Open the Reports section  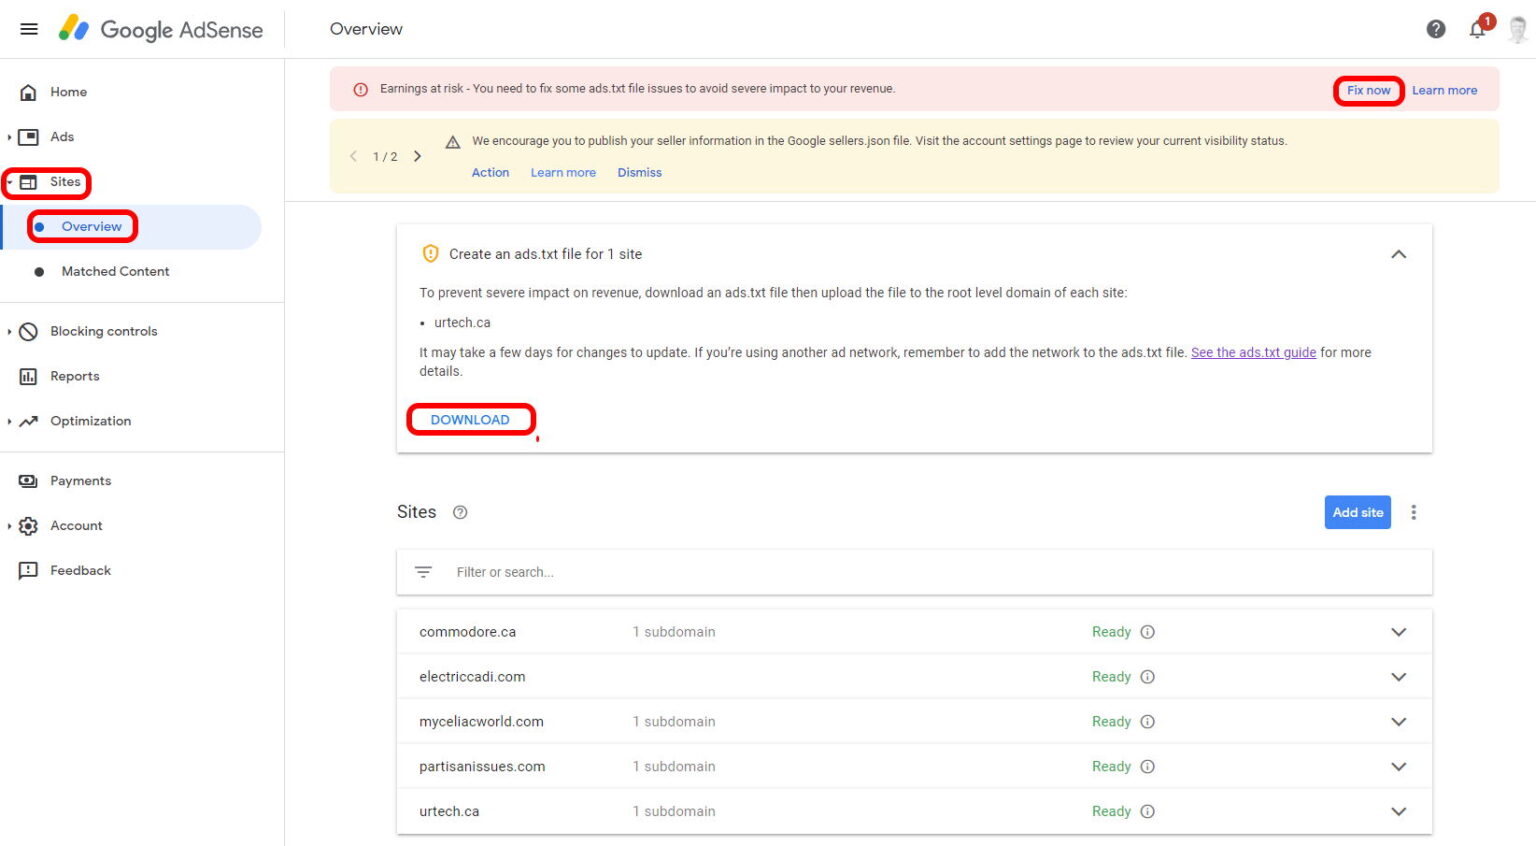74,376
